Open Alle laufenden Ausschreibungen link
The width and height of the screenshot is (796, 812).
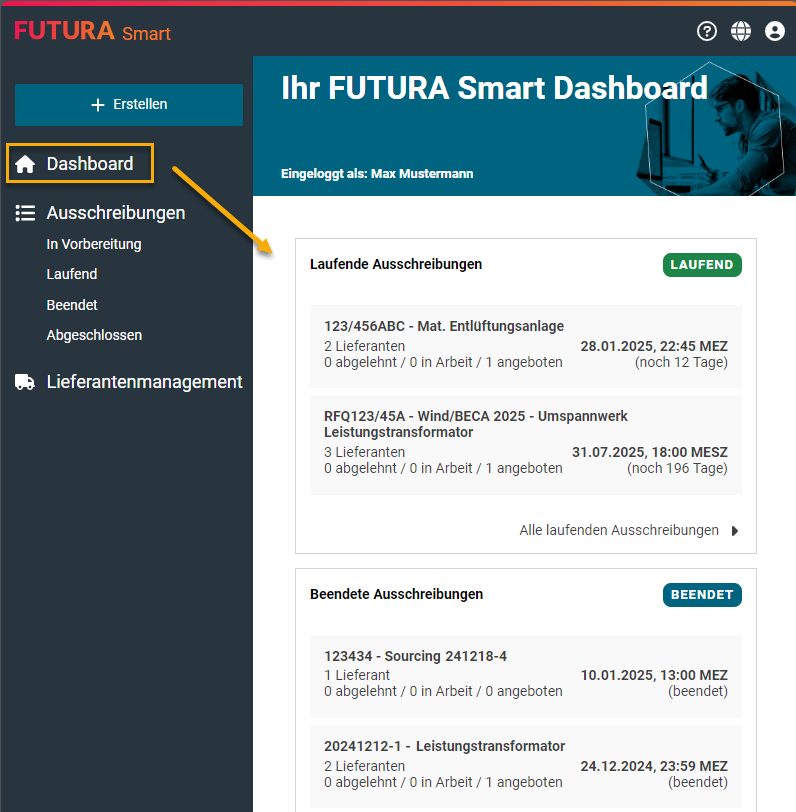point(619,530)
